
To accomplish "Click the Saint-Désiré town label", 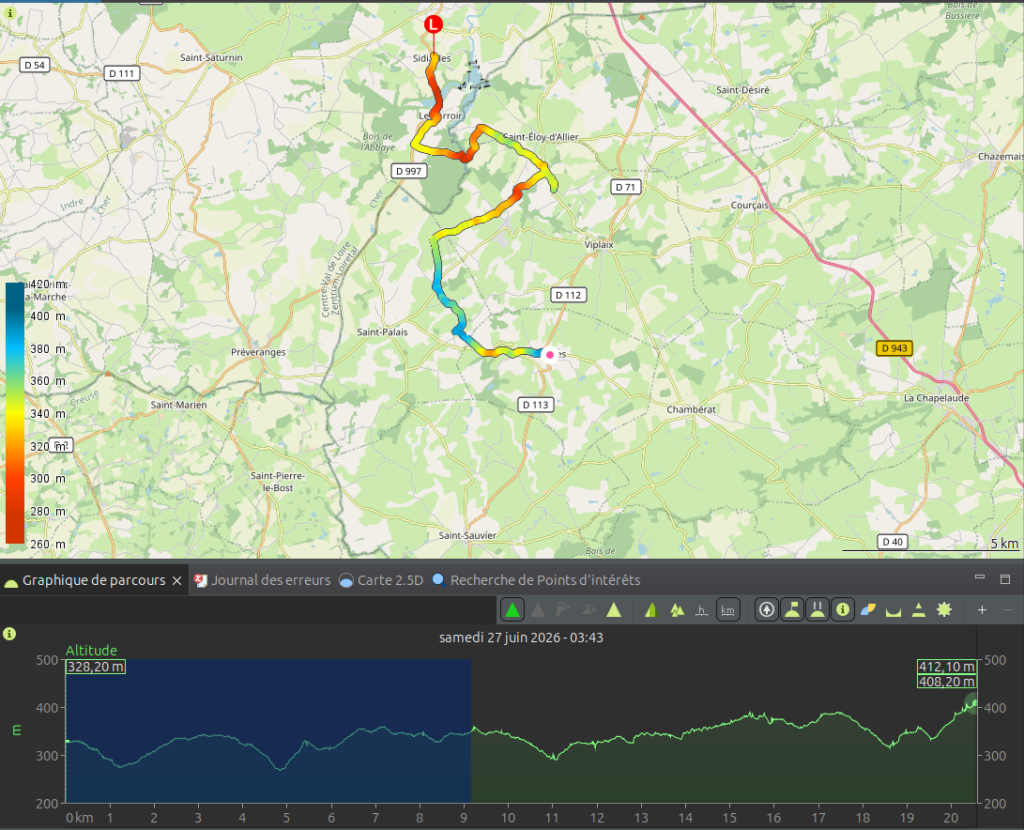I will tap(743, 90).
